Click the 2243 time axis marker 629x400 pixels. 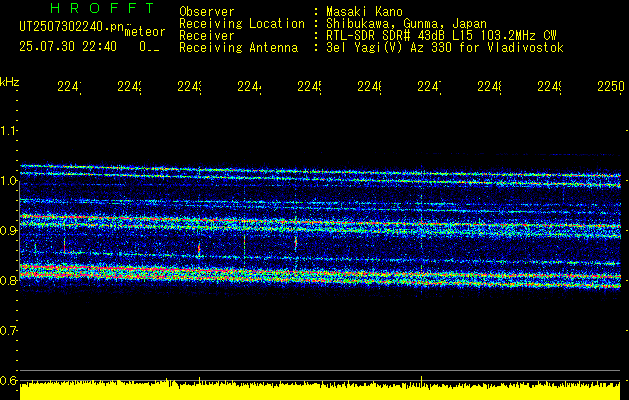tap(189, 87)
